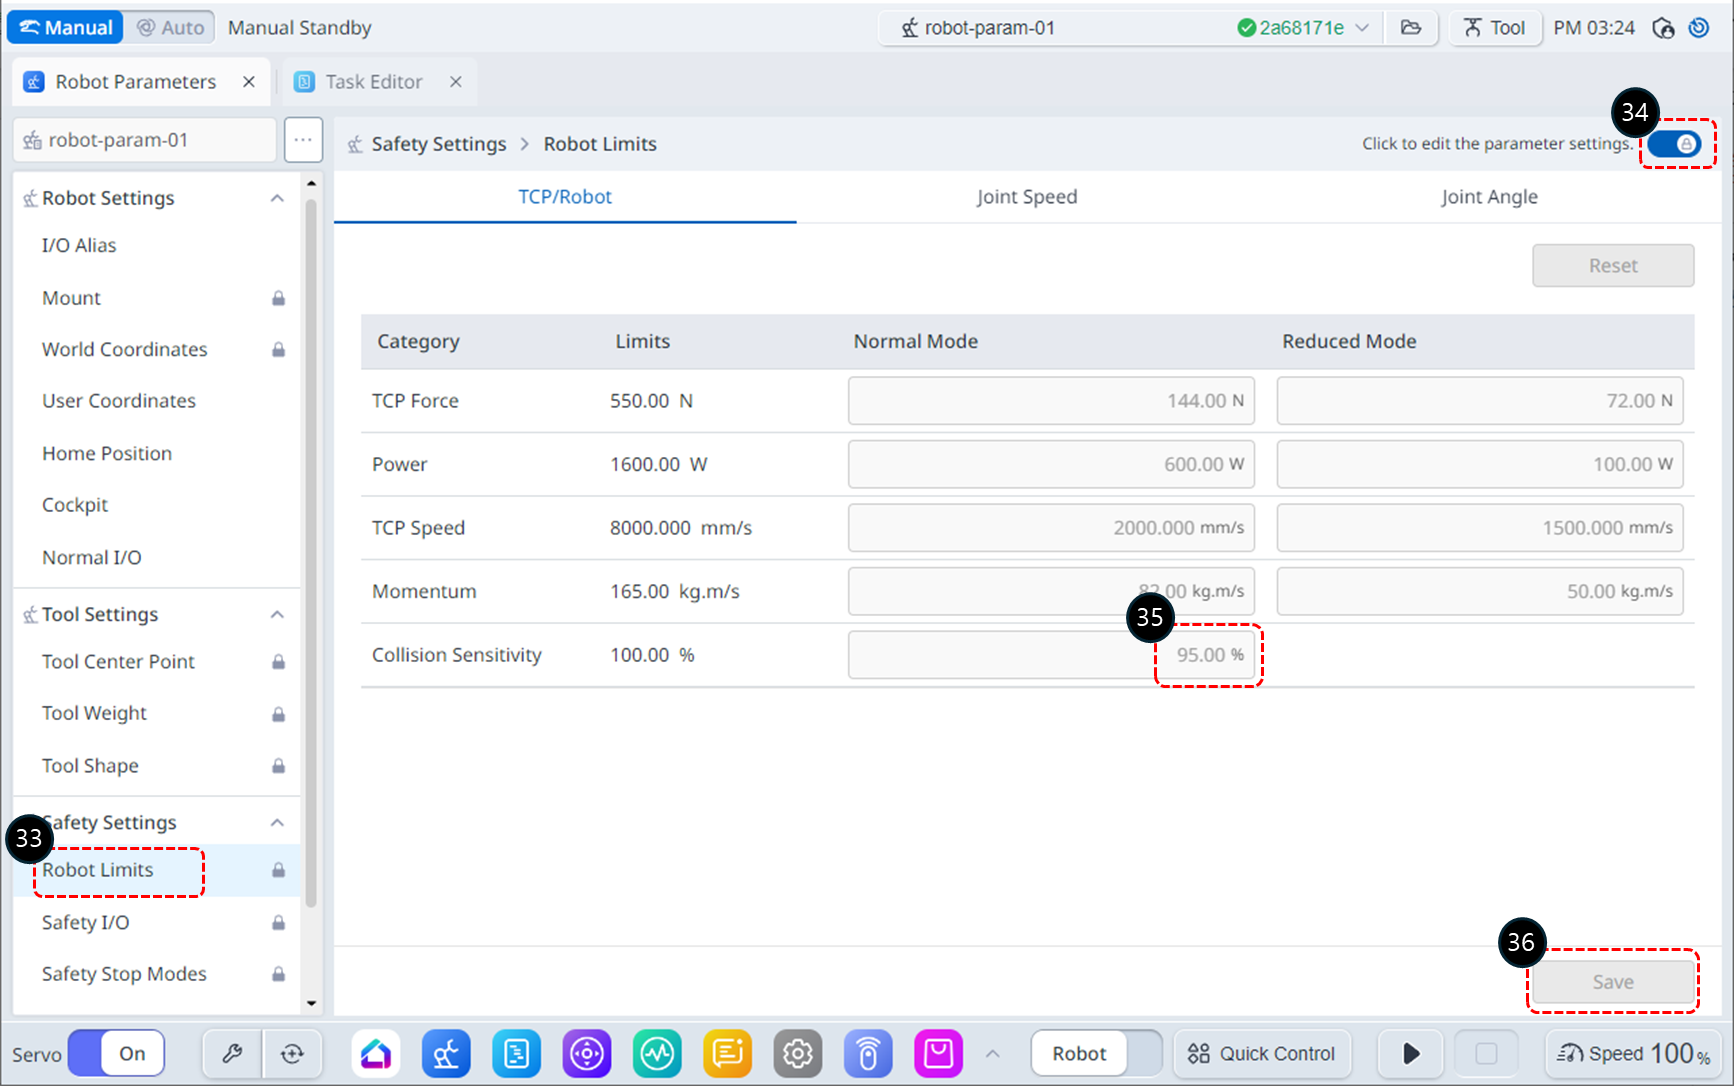Screen dimensions: 1734x1086
Task: Toggle the parameter edit lock switch
Action: (x=1675, y=144)
